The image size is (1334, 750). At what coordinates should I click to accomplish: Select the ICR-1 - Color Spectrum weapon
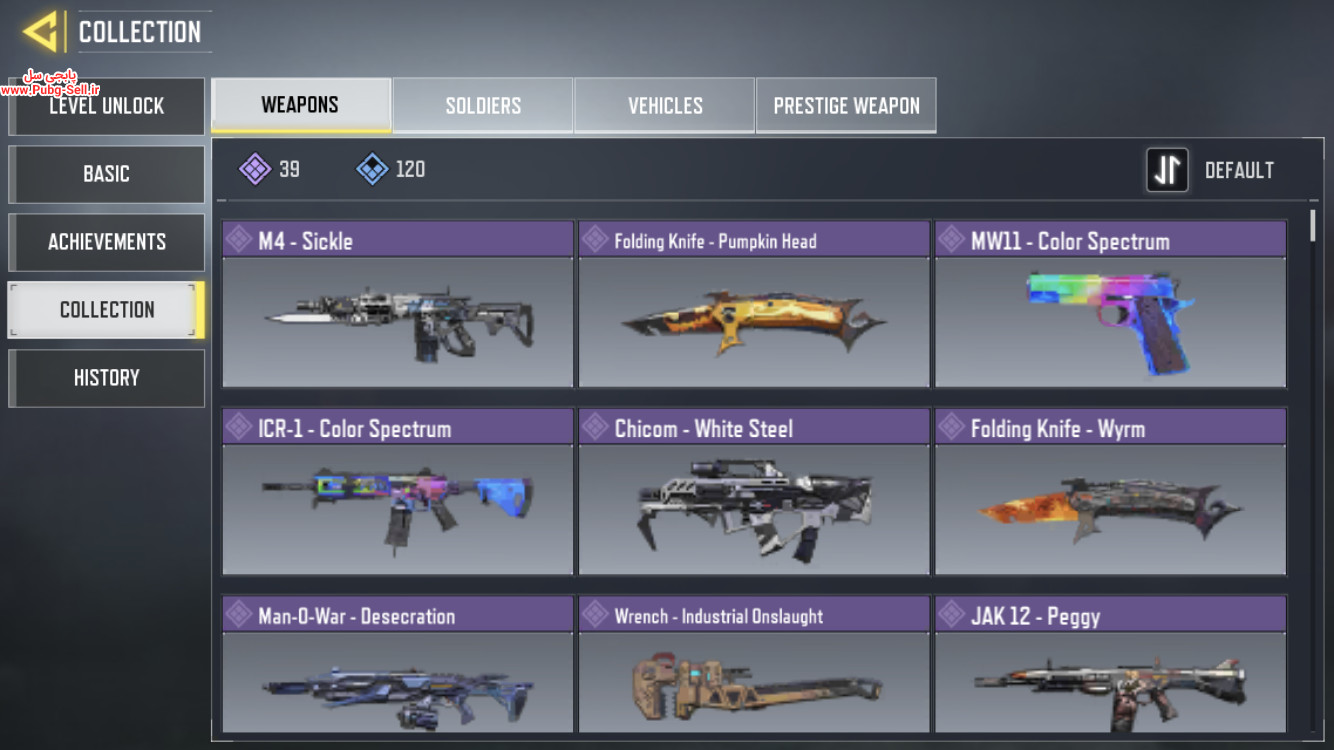398,491
